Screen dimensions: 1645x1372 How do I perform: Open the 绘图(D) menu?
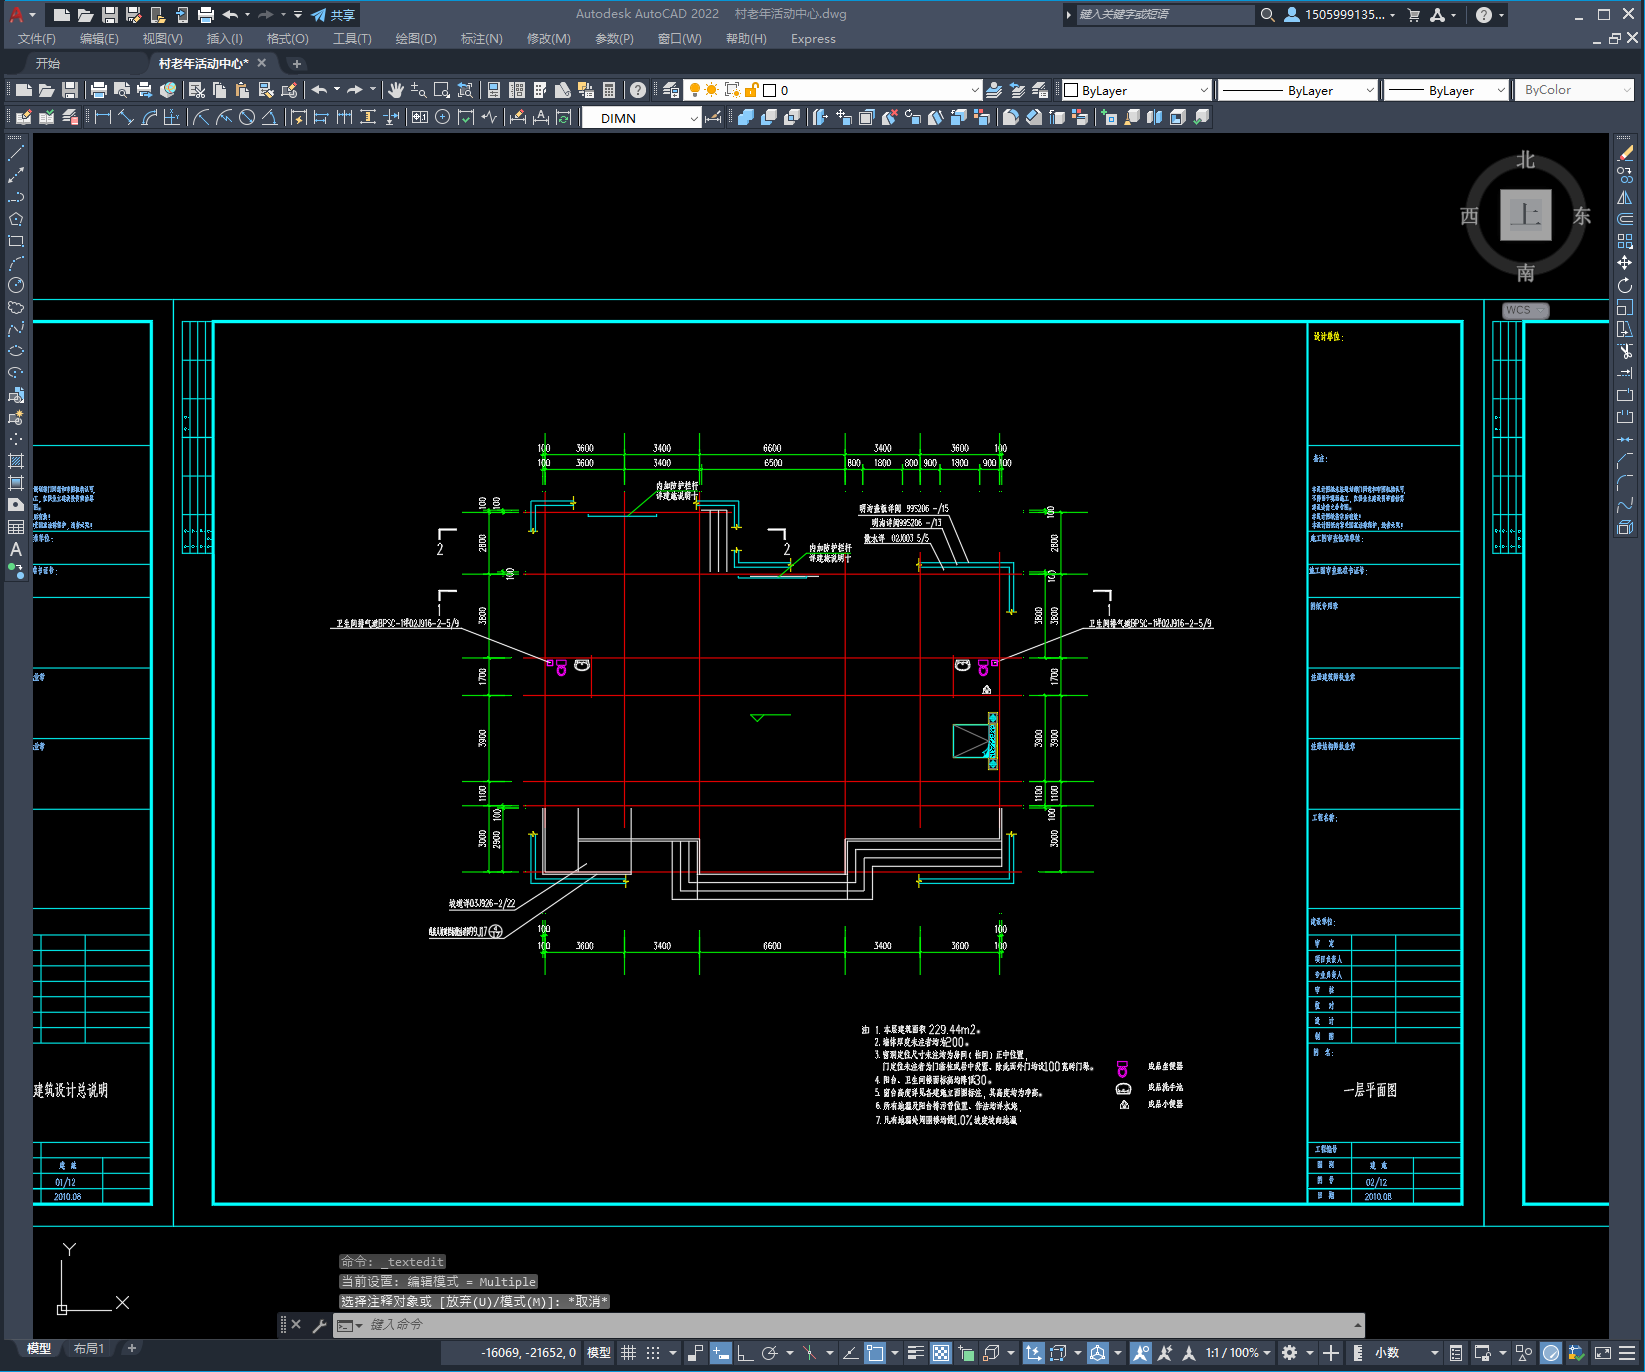(x=416, y=39)
